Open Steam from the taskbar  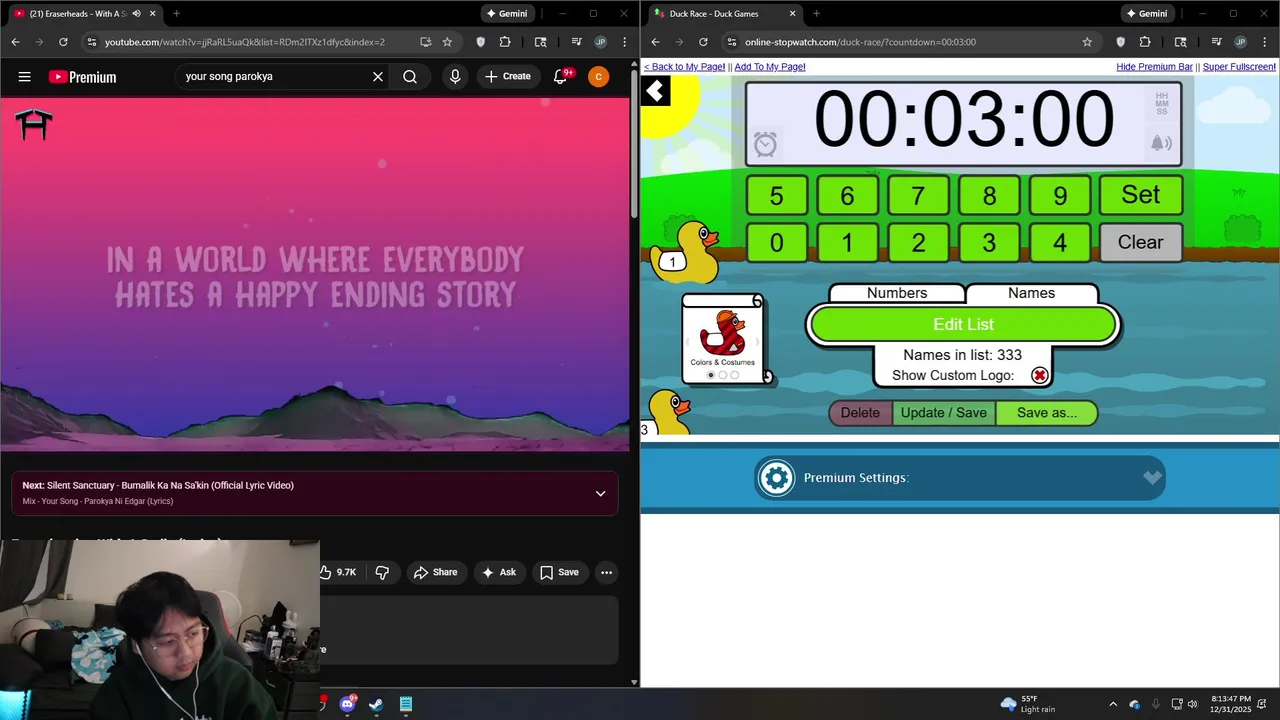tap(376, 704)
